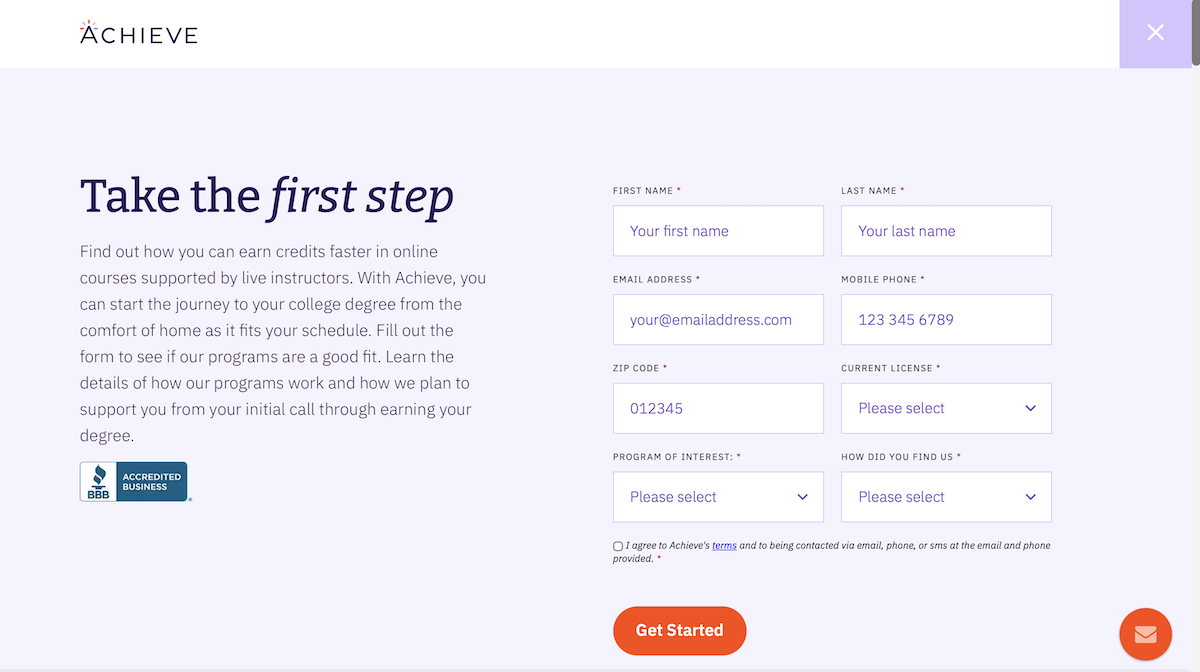Focus the First Name input field
This screenshot has height=672, width=1200.
click(x=718, y=231)
